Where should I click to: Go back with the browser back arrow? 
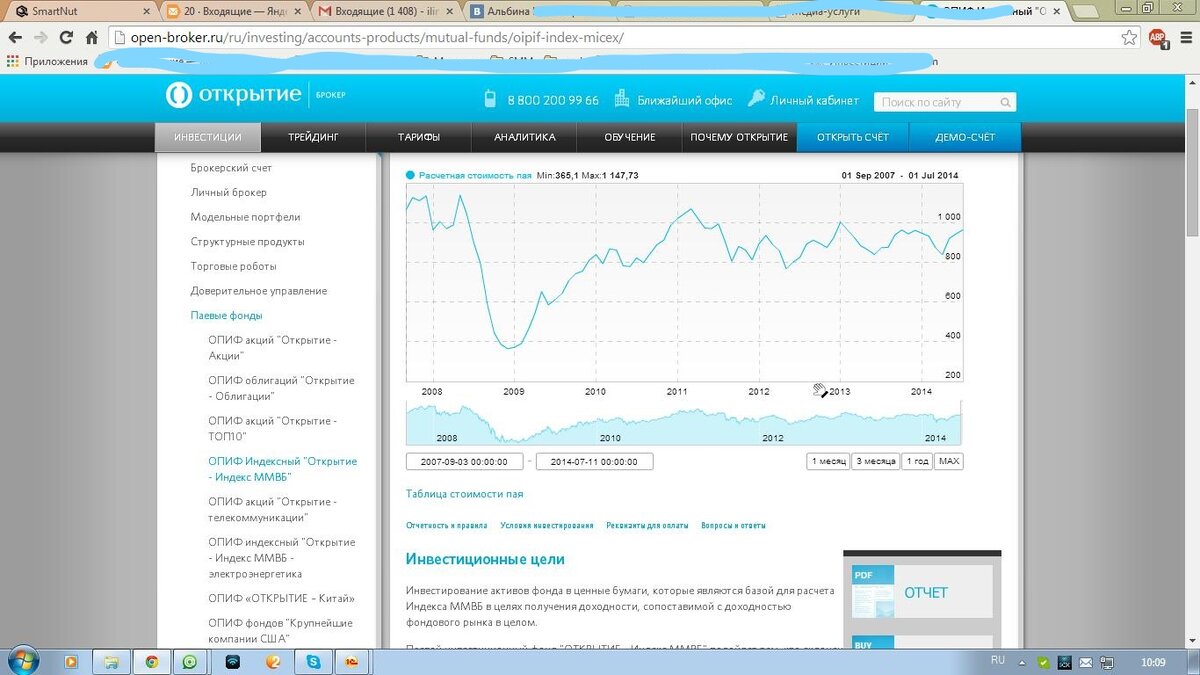[x=14, y=37]
